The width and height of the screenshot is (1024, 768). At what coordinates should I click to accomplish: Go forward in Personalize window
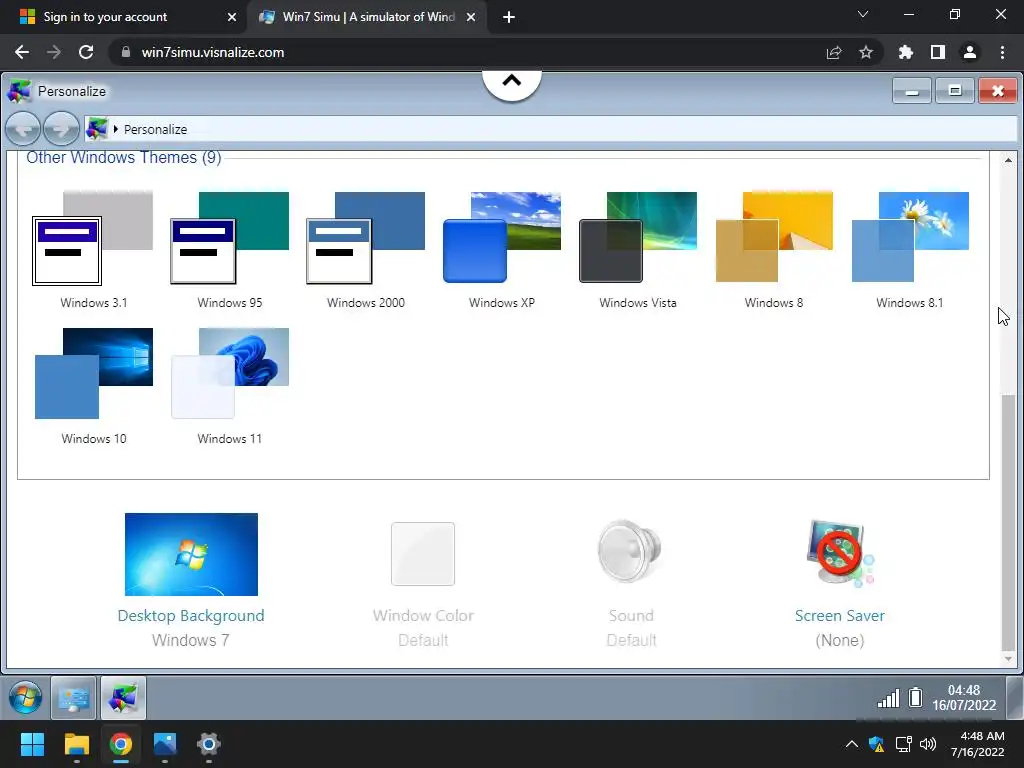(61, 129)
